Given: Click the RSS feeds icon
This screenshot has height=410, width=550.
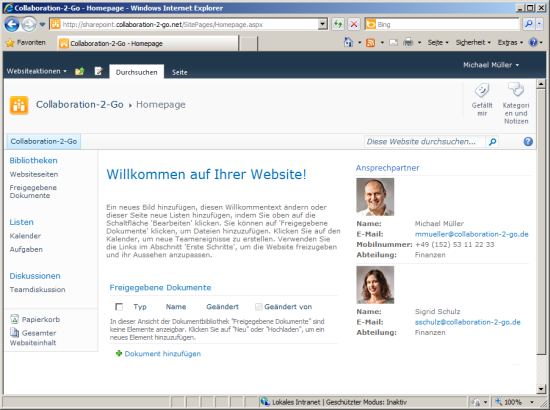Looking at the screenshot, I should point(370,43).
